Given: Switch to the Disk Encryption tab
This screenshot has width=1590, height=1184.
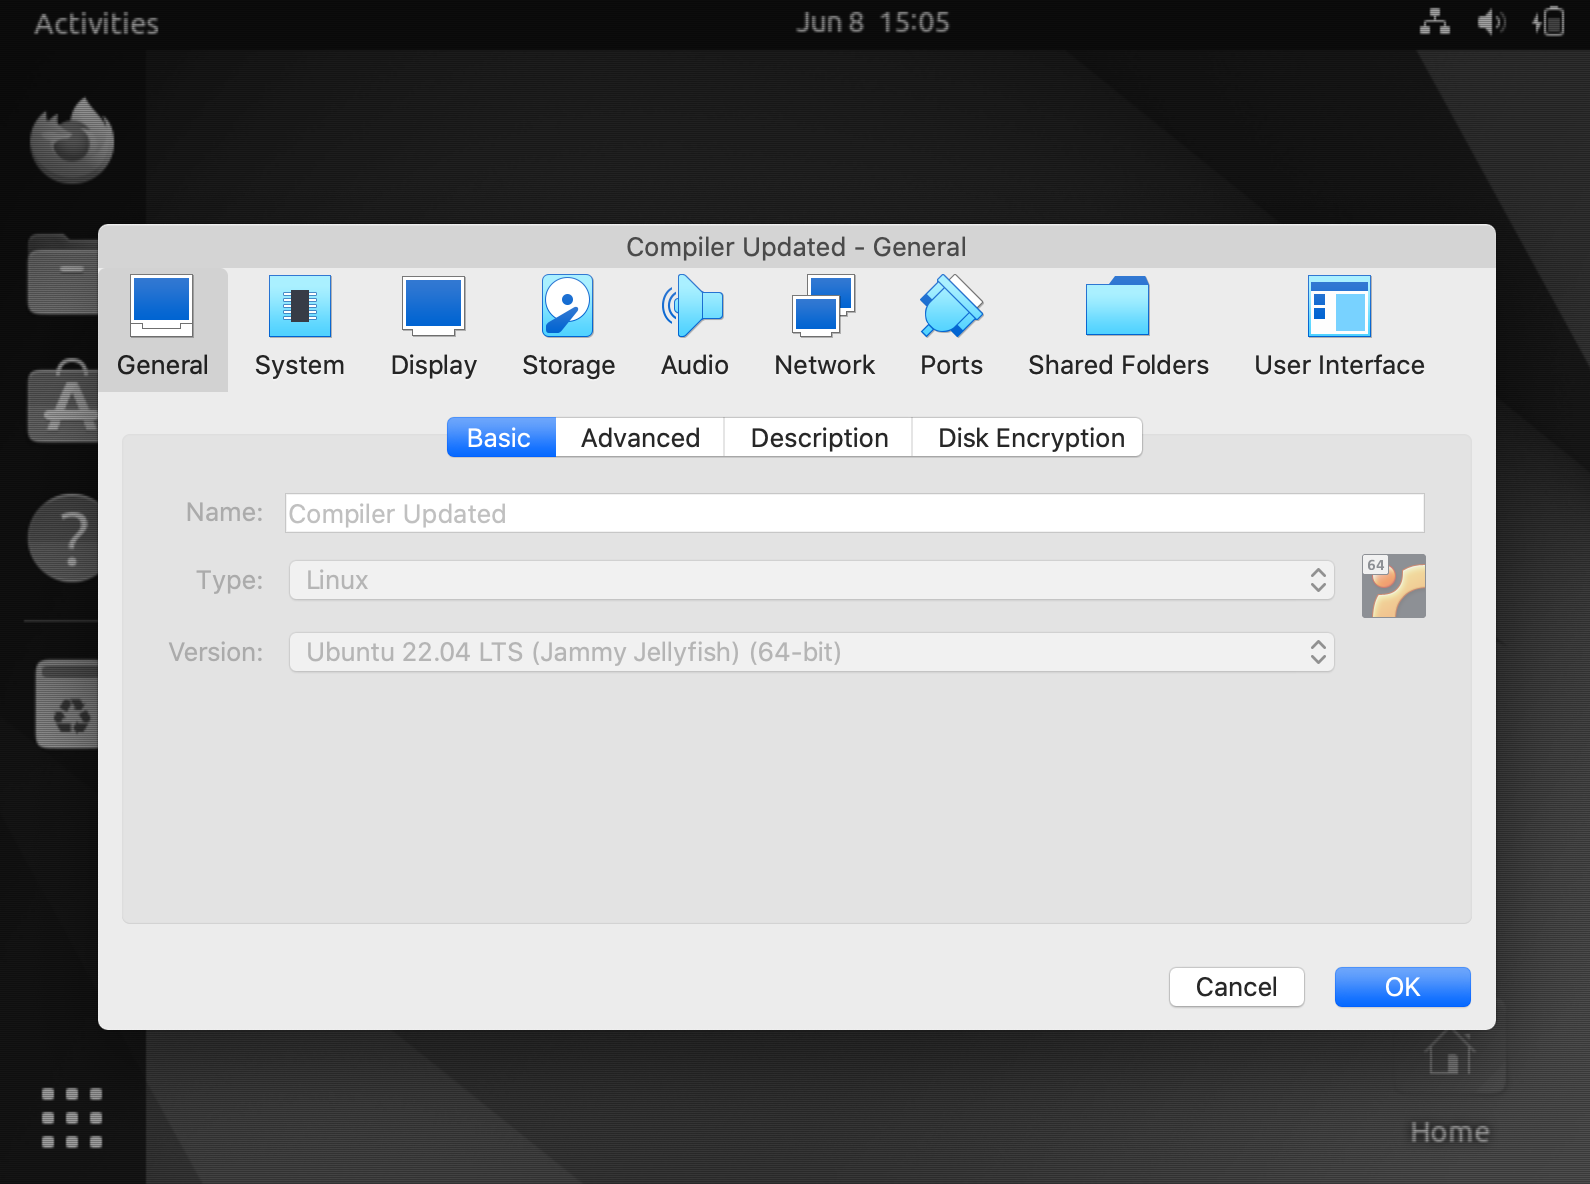Looking at the screenshot, I should pos(1029,438).
